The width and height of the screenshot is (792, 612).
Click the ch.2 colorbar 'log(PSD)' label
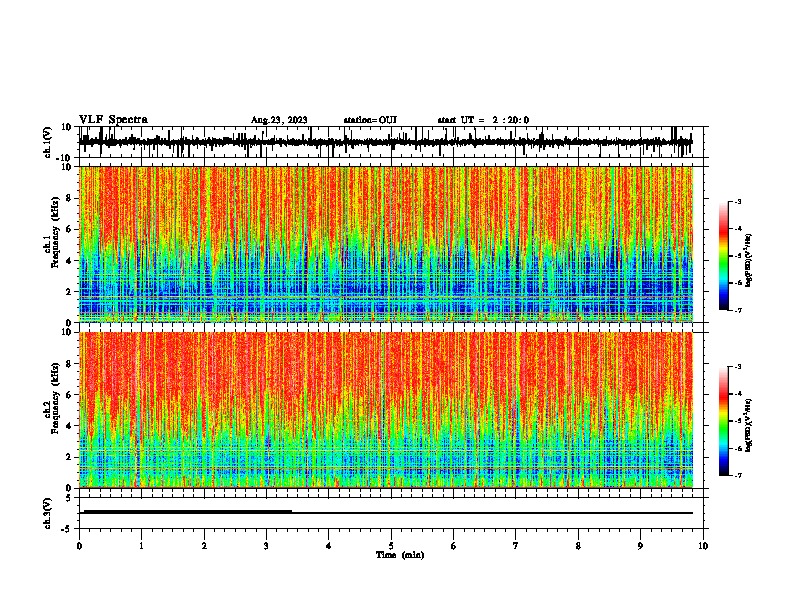749,425
